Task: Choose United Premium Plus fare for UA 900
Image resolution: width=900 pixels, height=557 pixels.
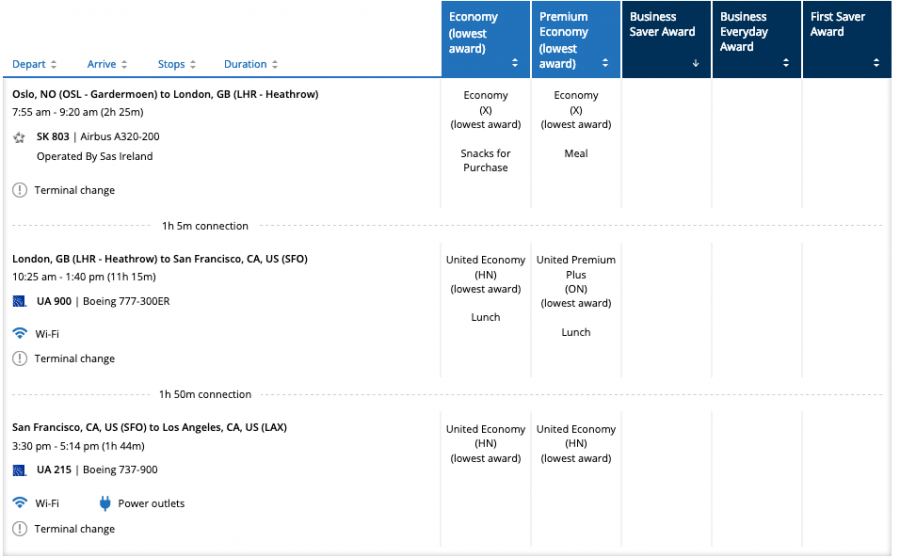Action: [x=575, y=281]
